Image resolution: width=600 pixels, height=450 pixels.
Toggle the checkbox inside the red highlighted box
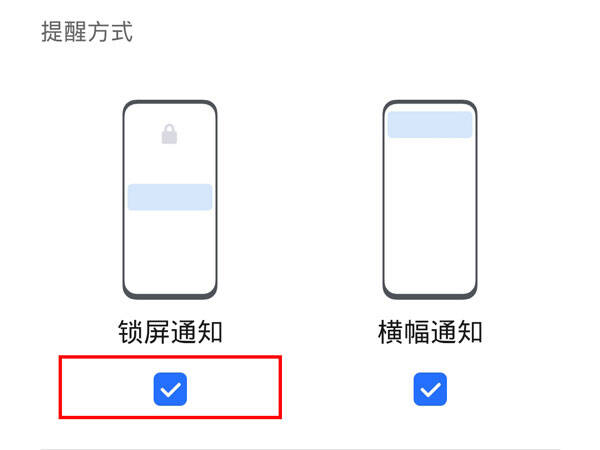[x=170, y=389]
